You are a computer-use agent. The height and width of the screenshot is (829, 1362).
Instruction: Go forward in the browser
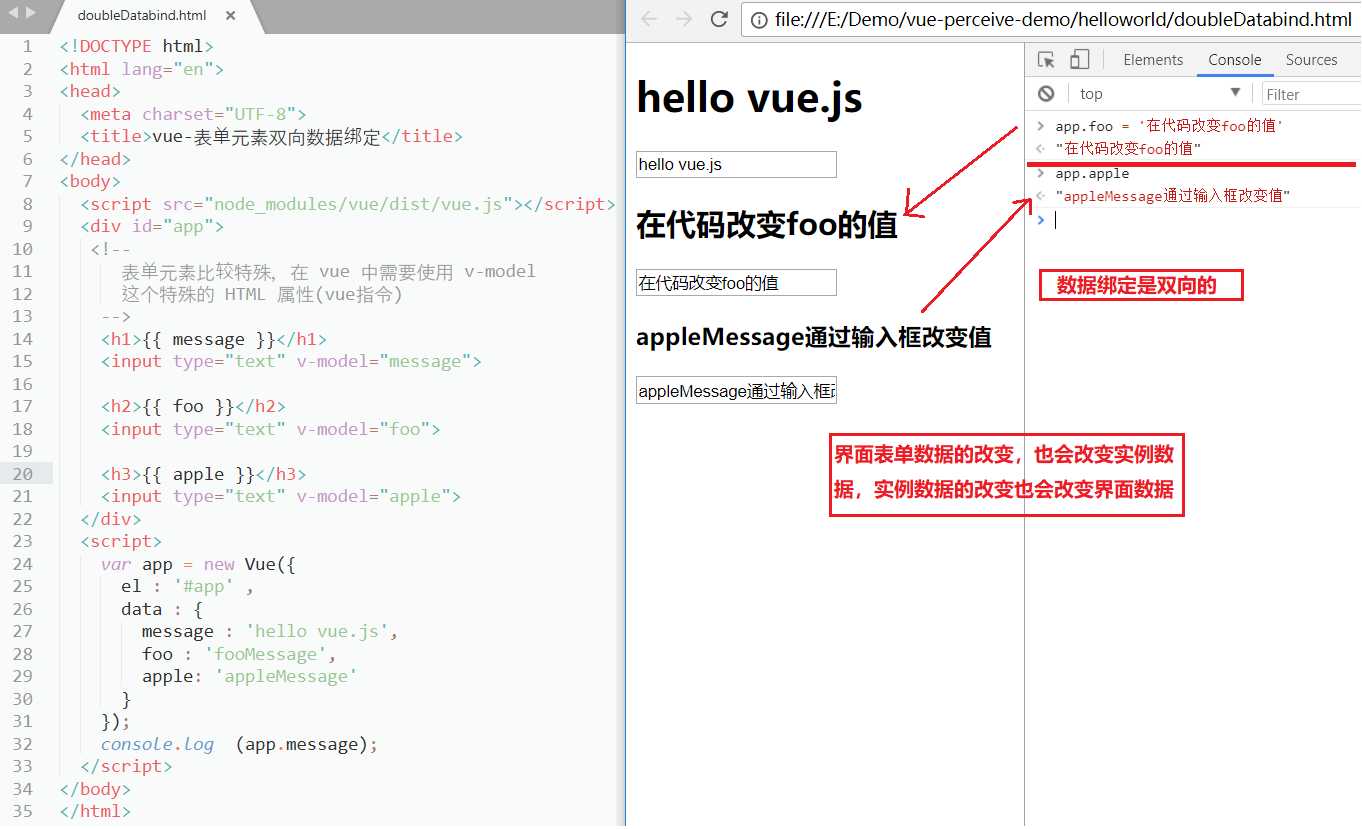[684, 19]
